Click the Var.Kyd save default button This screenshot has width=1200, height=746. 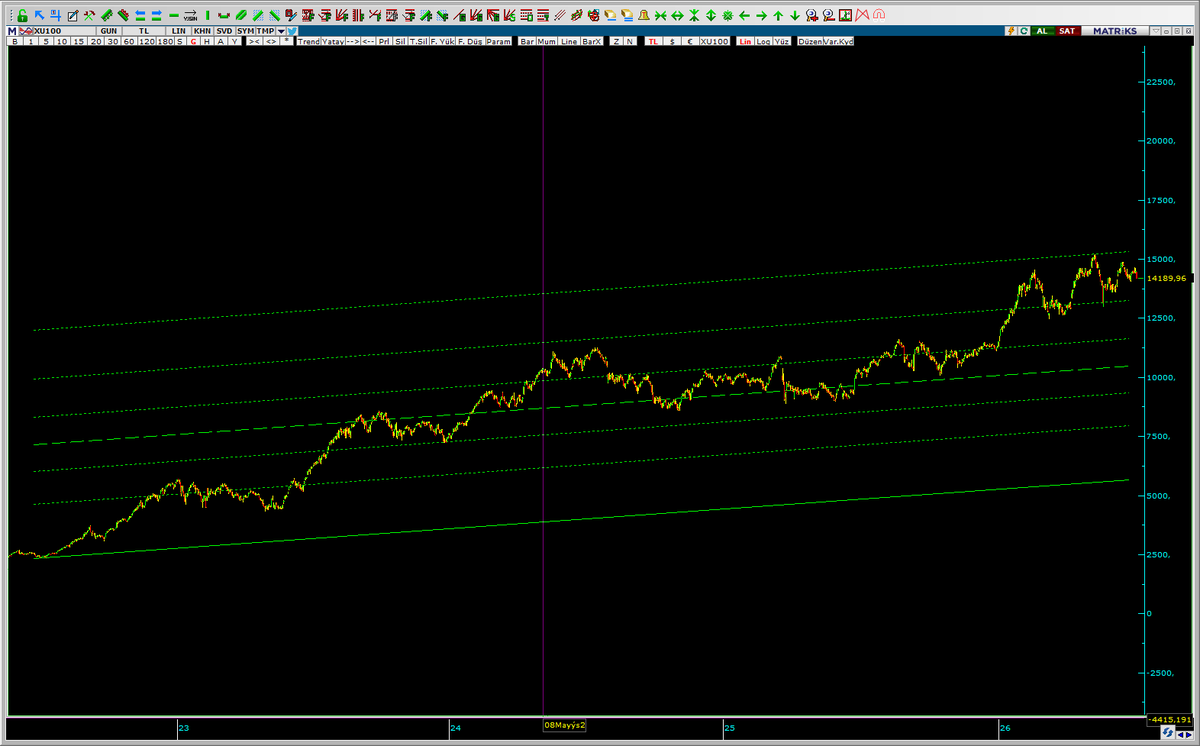(x=839, y=42)
